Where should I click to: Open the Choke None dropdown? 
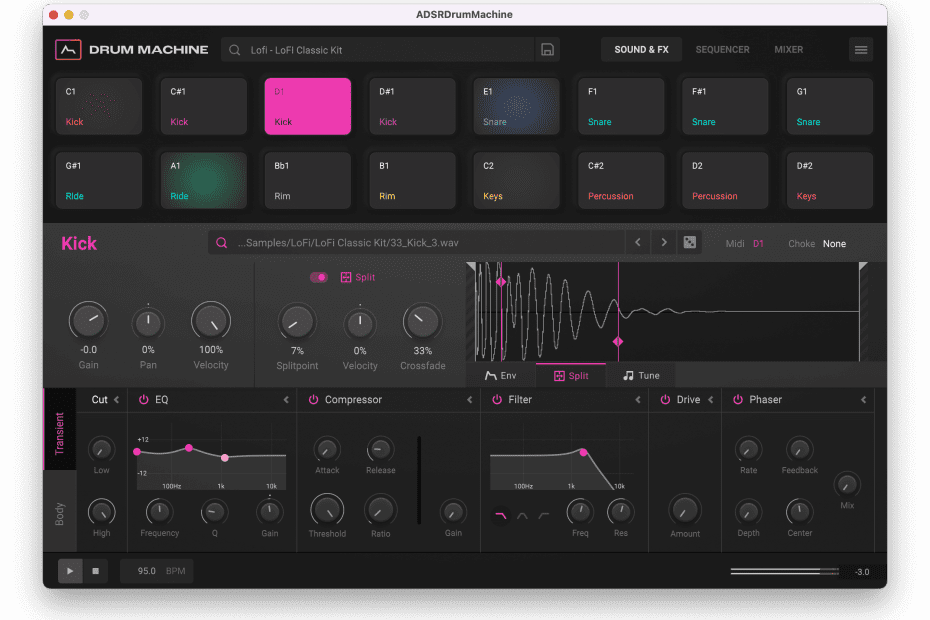coord(833,244)
